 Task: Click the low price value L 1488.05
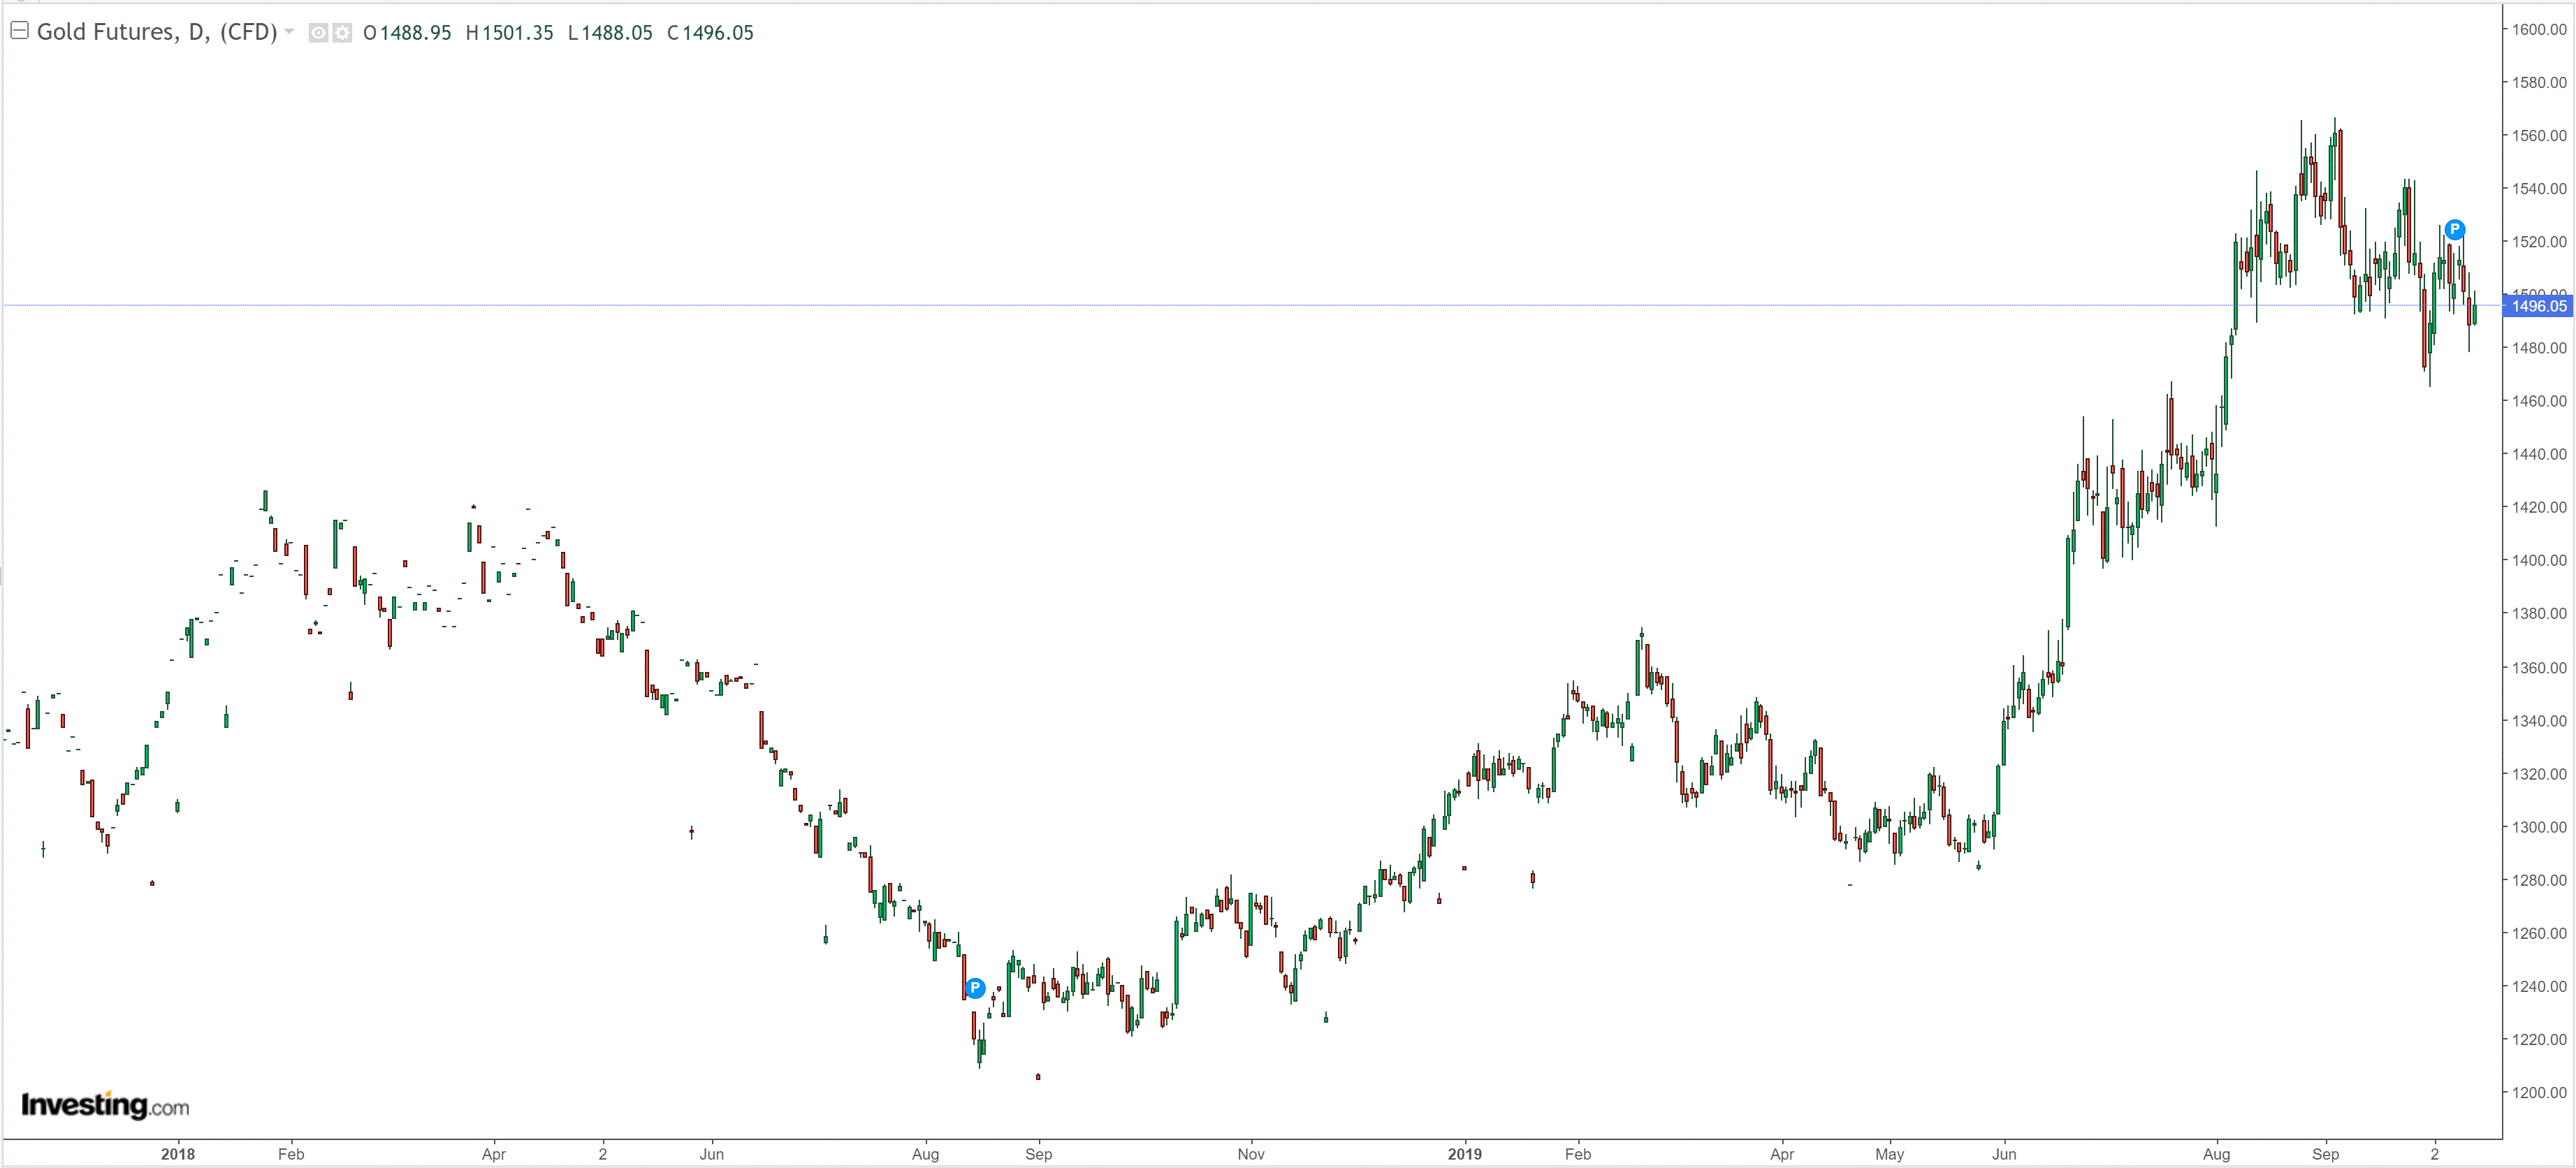click(x=610, y=33)
